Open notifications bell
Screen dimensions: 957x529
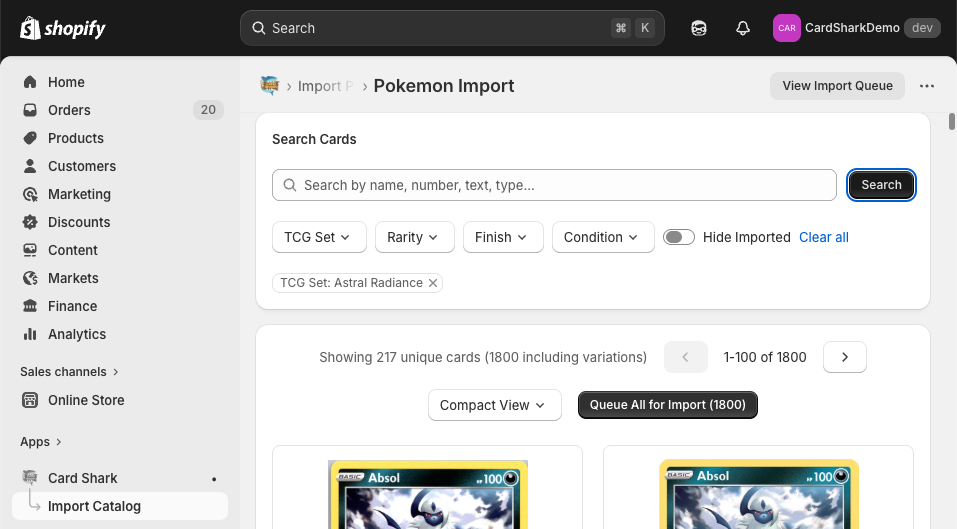[x=743, y=28]
